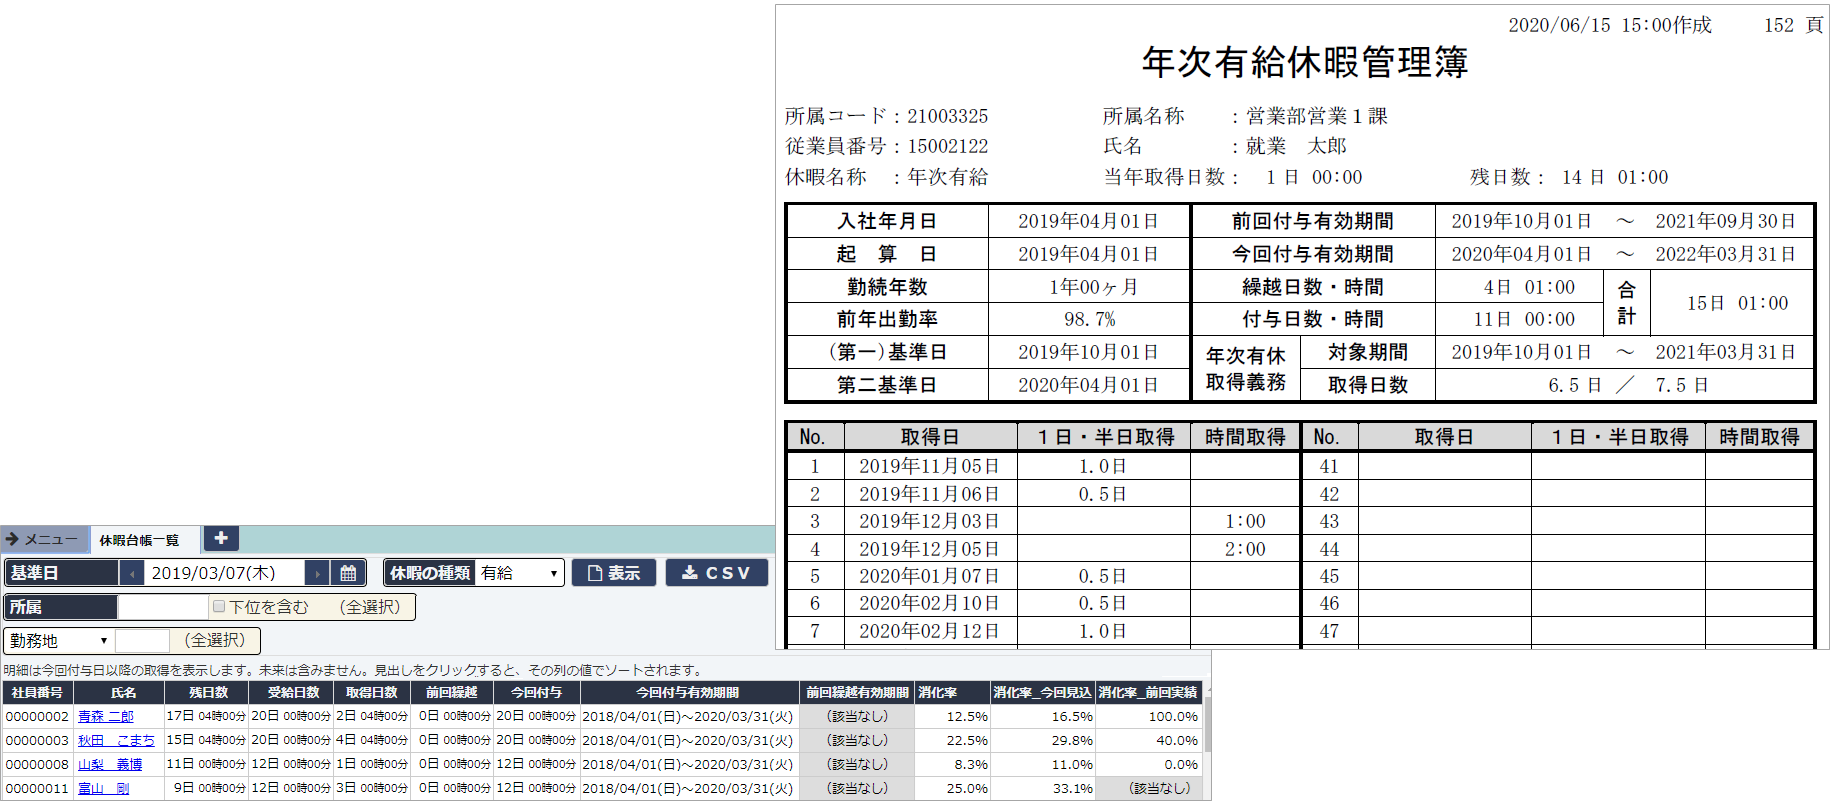This screenshot has width=1833, height=801.
Task: Expand the 勤務地 dropdown selector
Action: click(59, 641)
